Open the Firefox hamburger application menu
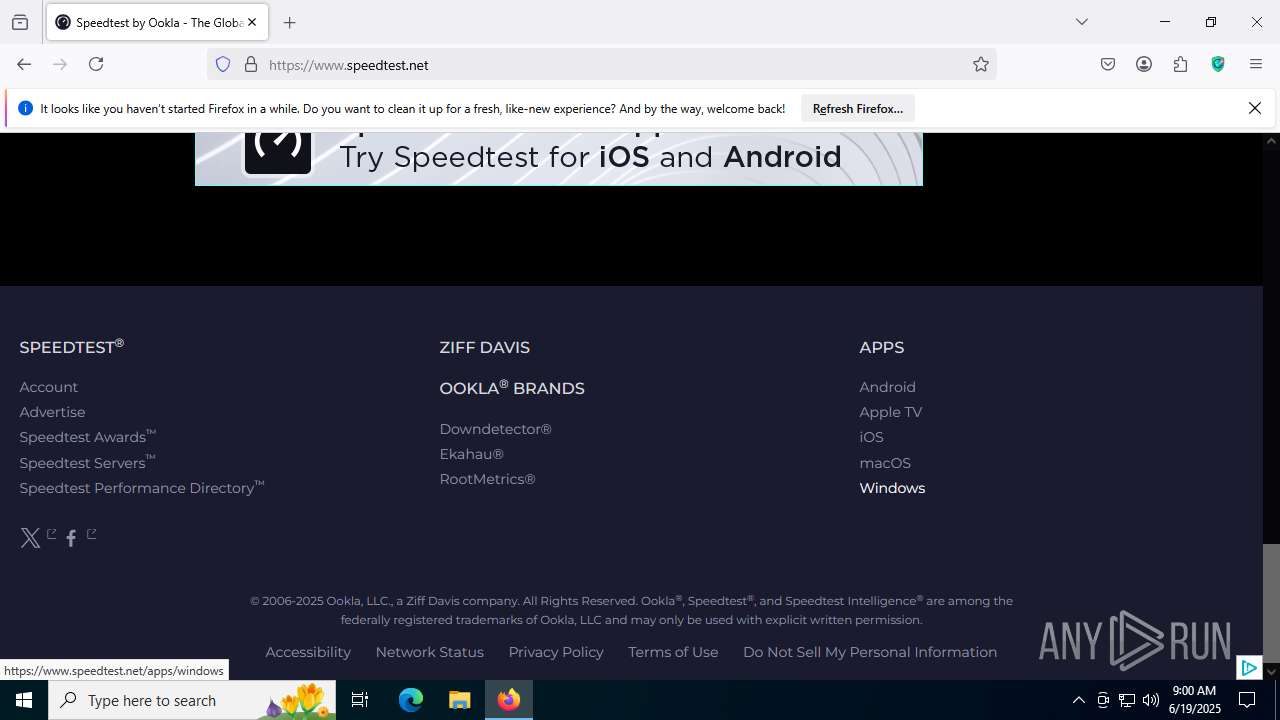Screen dimensions: 1280x720 [x=1256, y=64]
